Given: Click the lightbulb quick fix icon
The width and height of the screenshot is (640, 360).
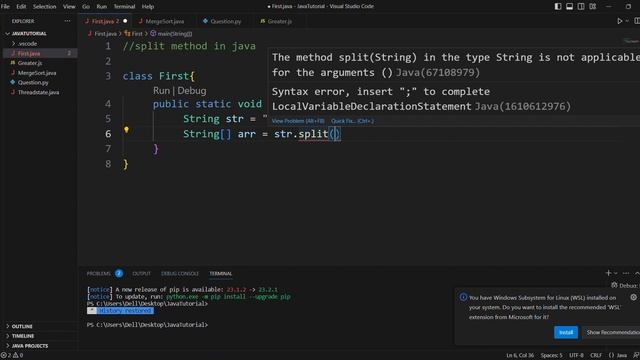Looking at the screenshot, I should click(127, 130).
